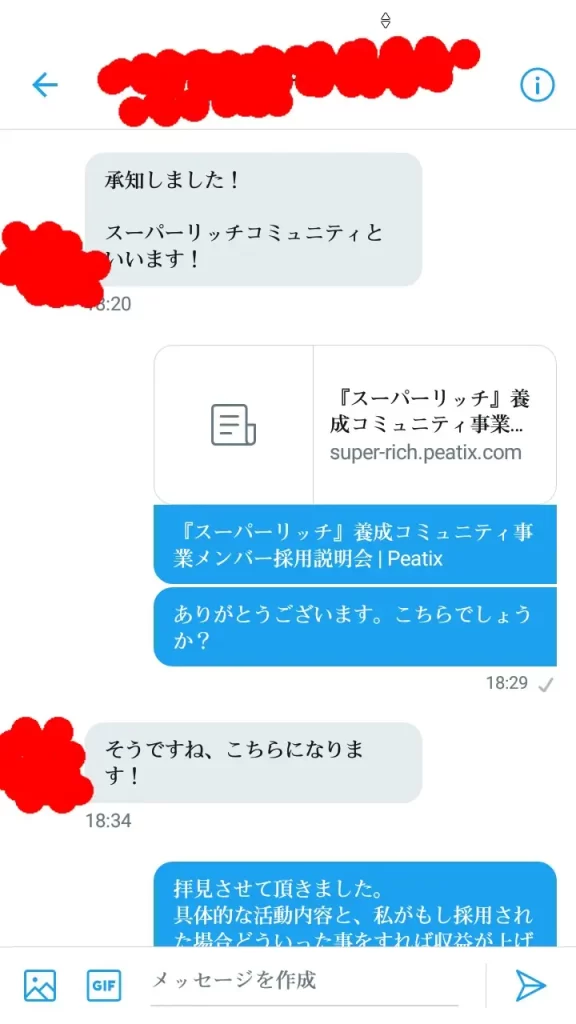Select the Peatix title blue message bubble
This screenshot has height=1024, width=576.
(x=355, y=544)
